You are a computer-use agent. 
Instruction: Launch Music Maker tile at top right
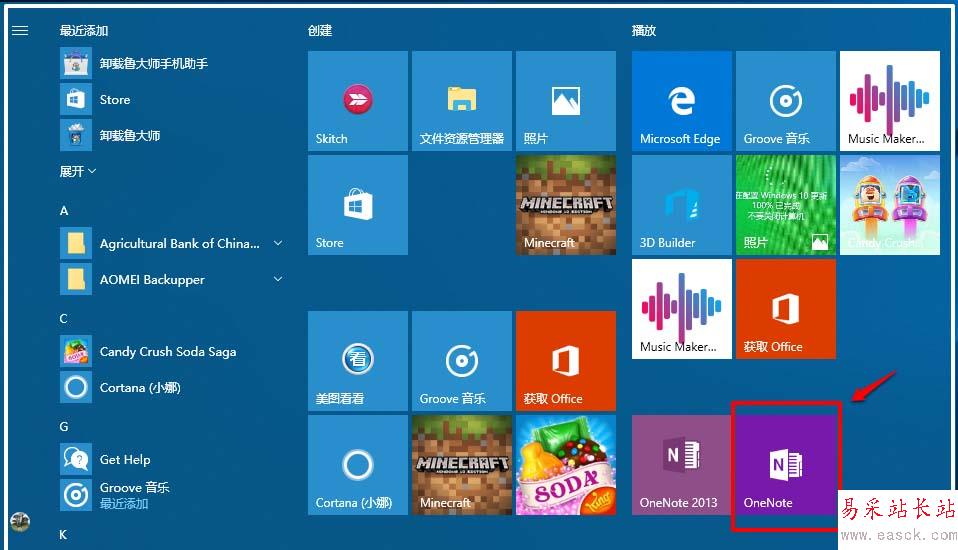click(x=890, y=101)
